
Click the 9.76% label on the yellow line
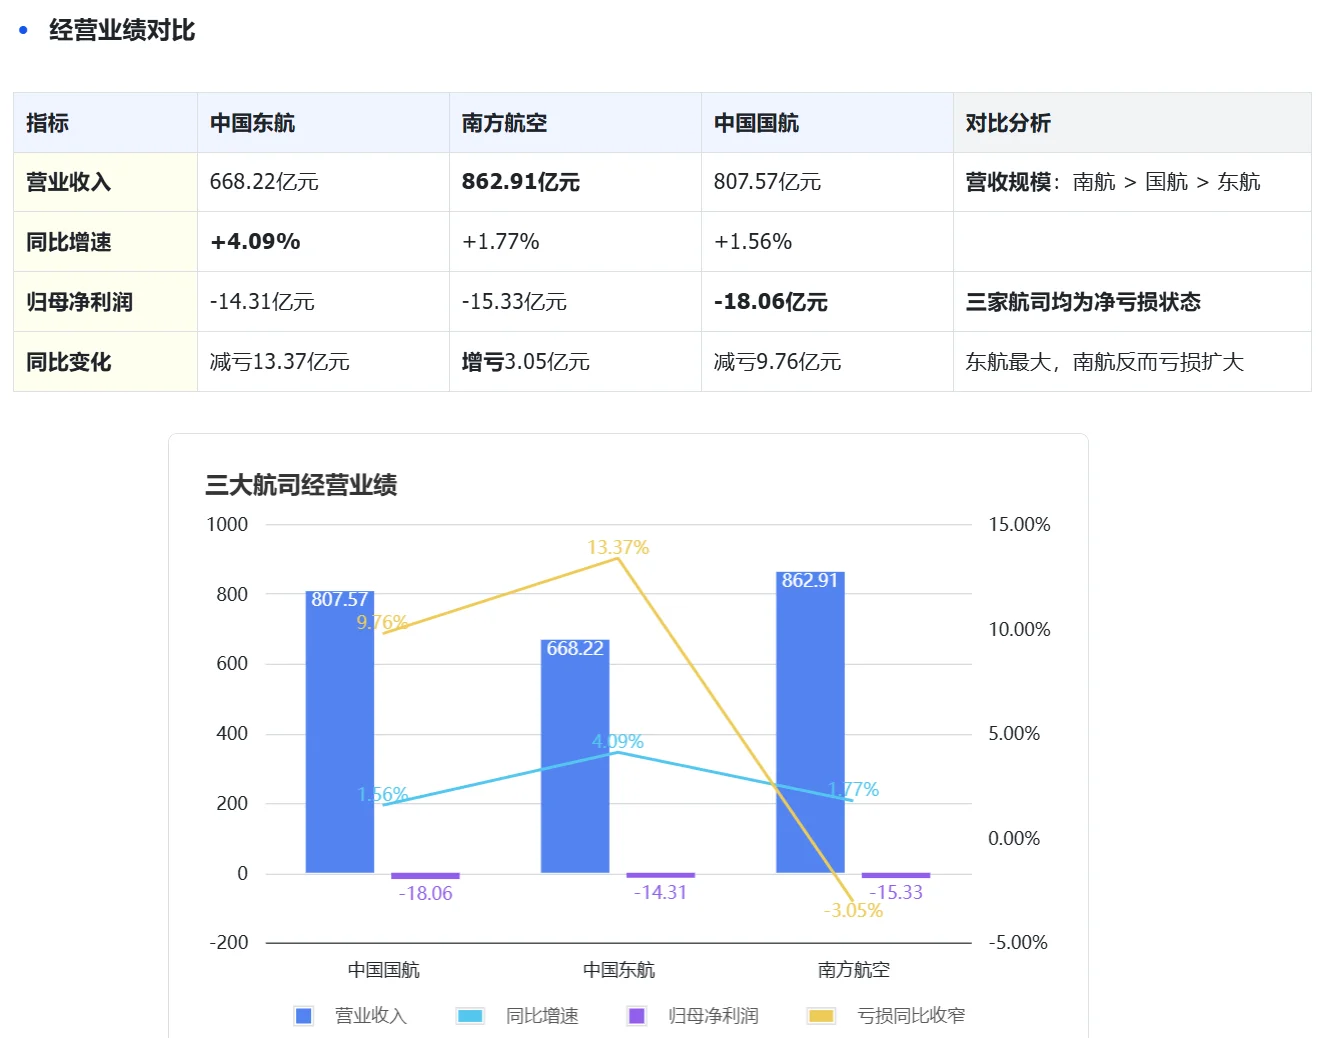coord(382,622)
